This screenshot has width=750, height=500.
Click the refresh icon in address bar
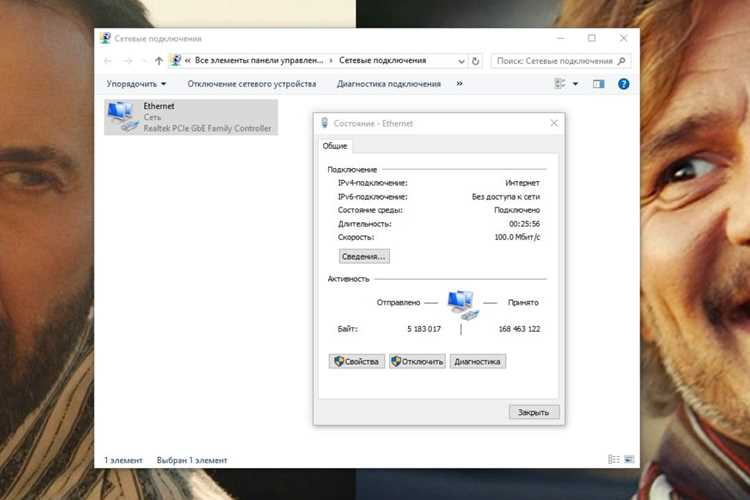coord(475,61)
